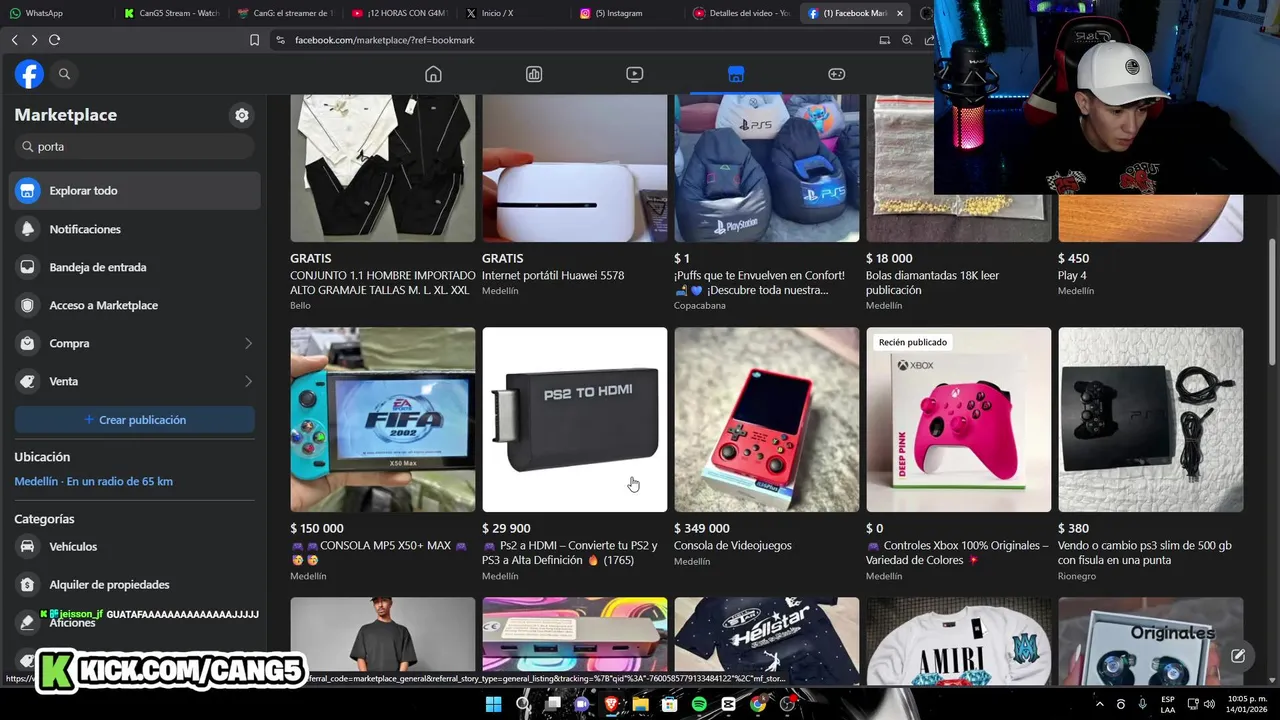The width and height of the screenshot is (1280, 720).
Task: Open PS3 slim listing image
Action: pos(1150,419)
